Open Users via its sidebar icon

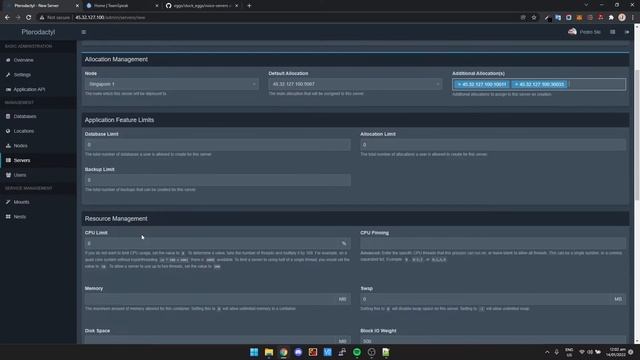pos(8,175)
